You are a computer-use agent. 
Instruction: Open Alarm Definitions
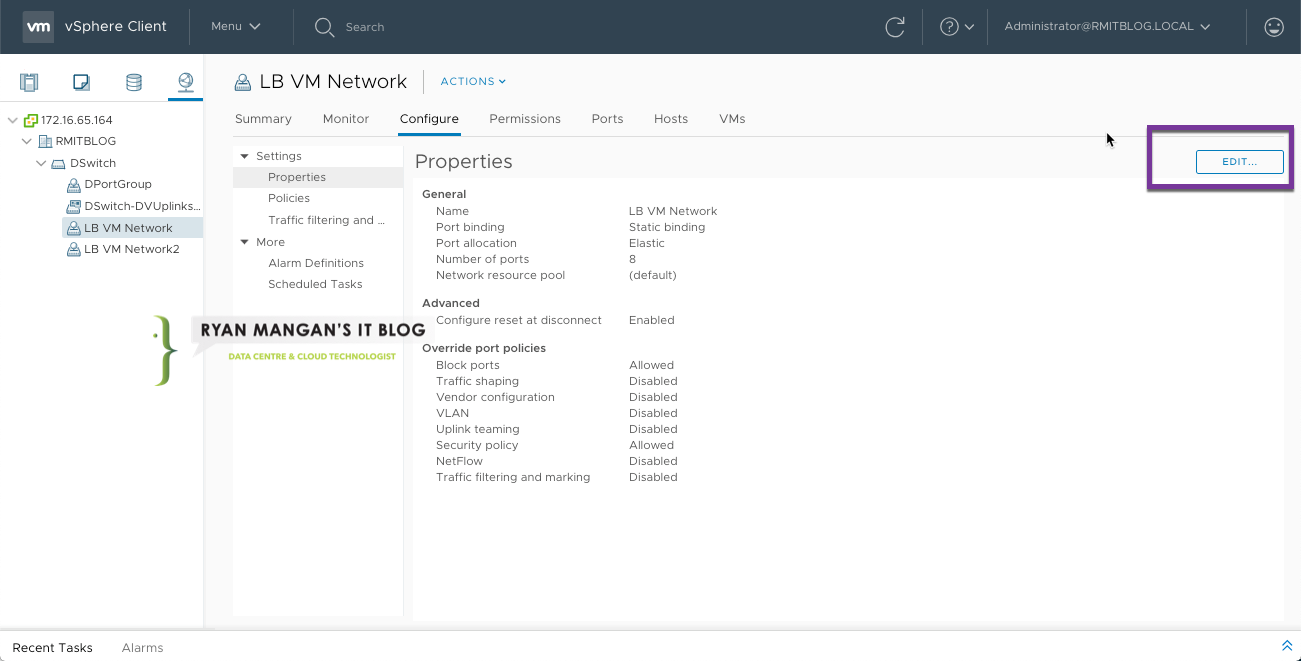click(318, 263)
